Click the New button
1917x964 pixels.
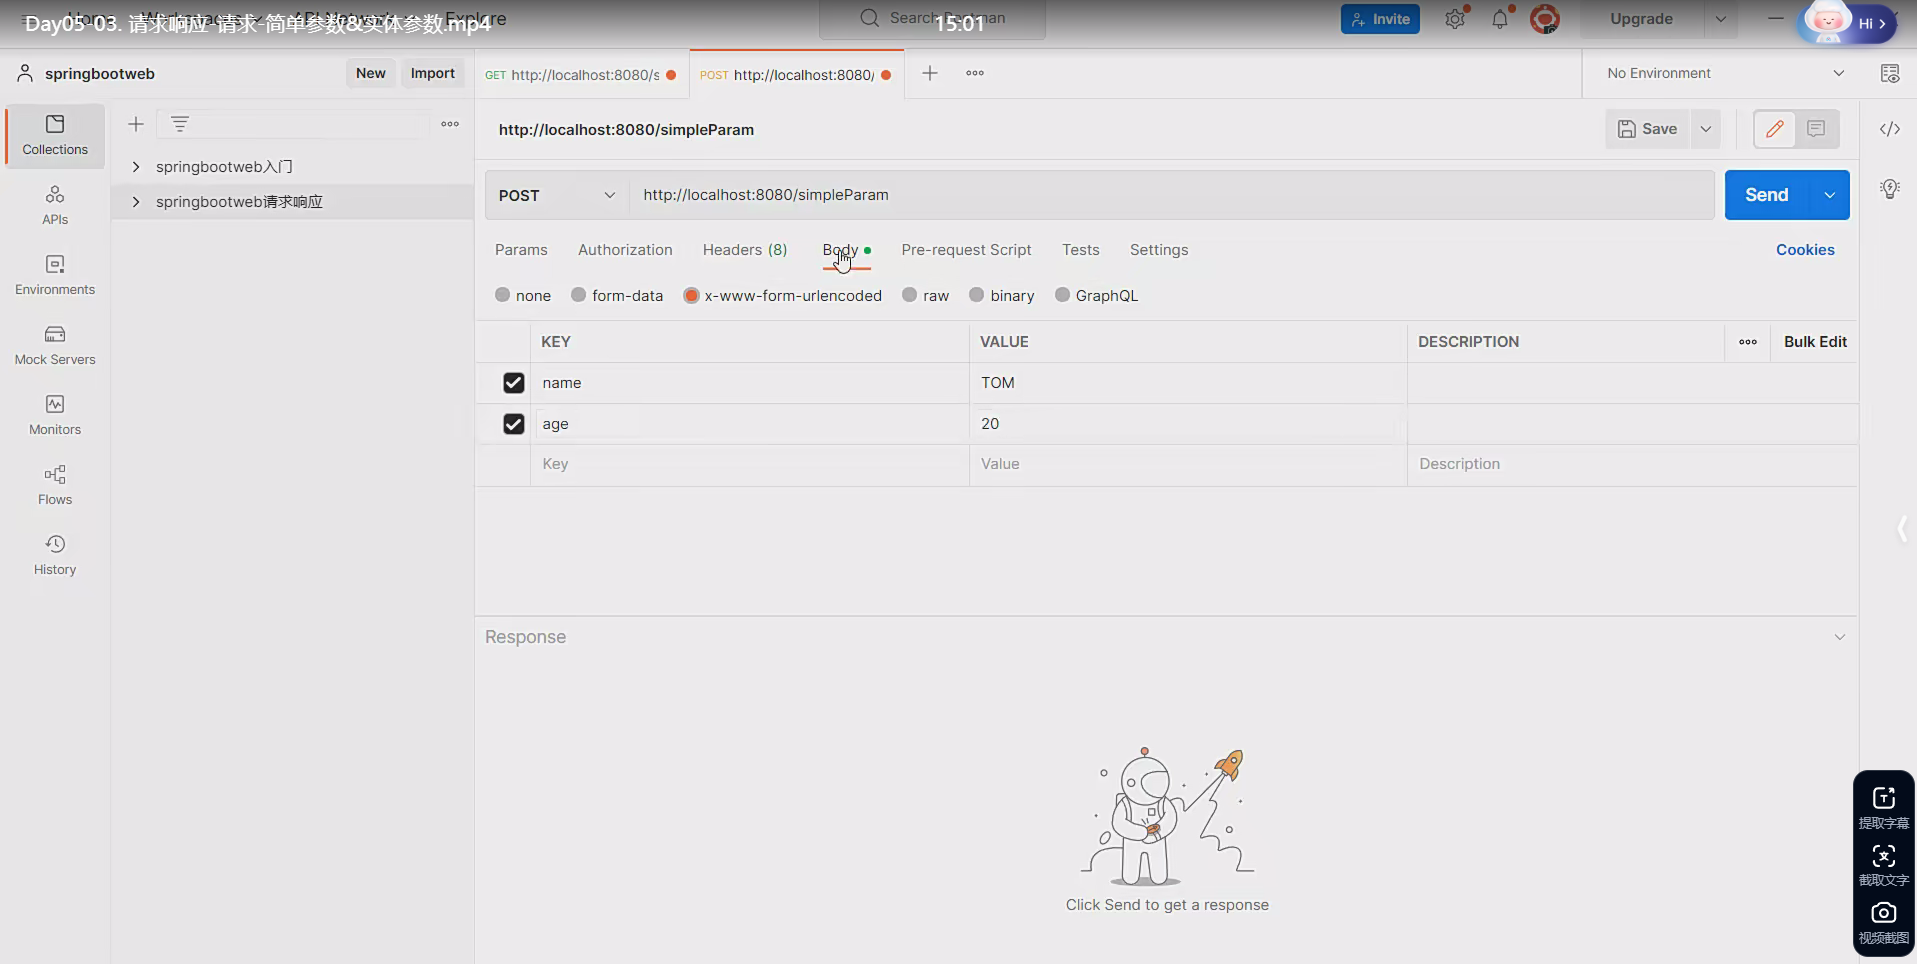(371, 73)
